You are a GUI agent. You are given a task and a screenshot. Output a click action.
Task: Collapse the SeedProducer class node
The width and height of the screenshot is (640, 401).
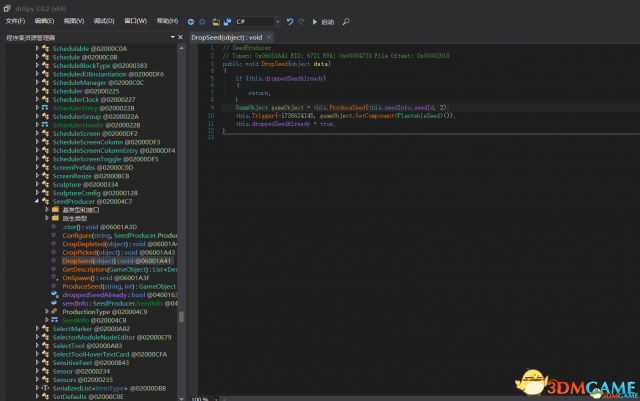(x=37, y=201)
